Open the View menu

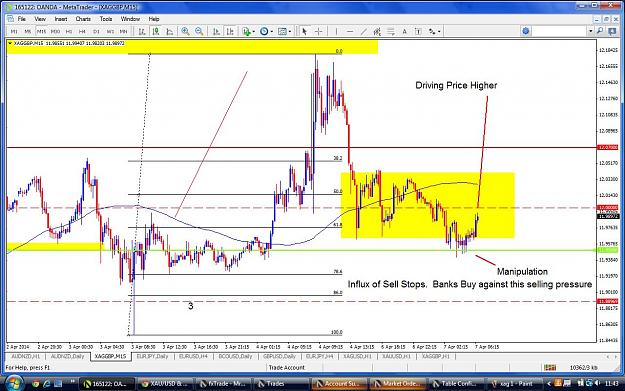[x=40, y=19]
